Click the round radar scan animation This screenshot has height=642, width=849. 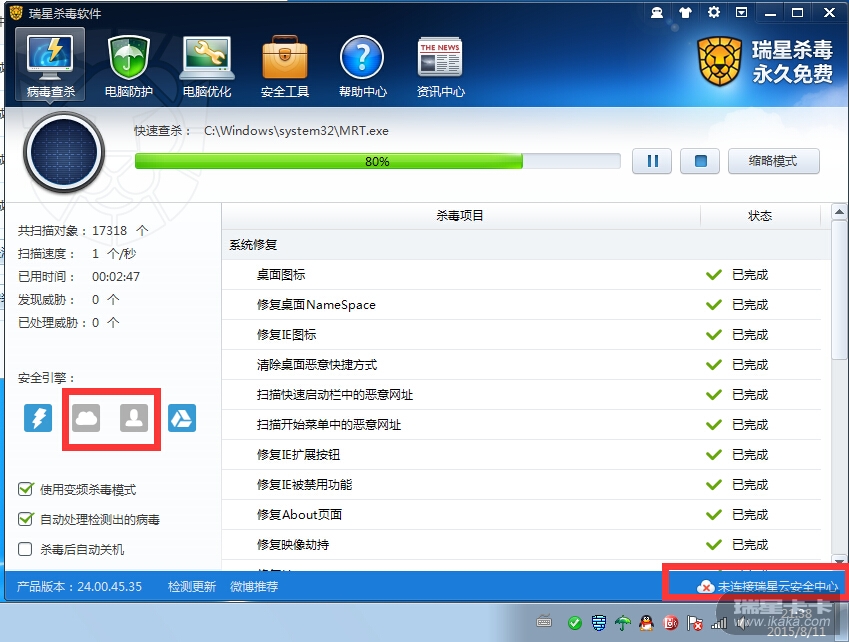(x=64, y=152)
